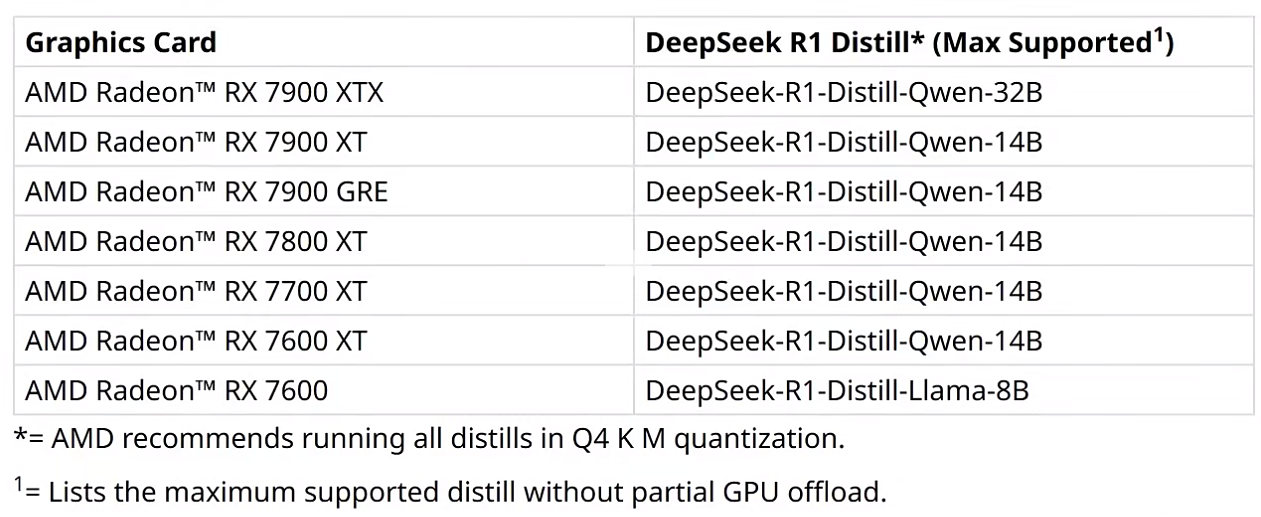
Task: Click the DeepSeek-R1-Distill-Llama-8B cell
Action: coord(837,390)
